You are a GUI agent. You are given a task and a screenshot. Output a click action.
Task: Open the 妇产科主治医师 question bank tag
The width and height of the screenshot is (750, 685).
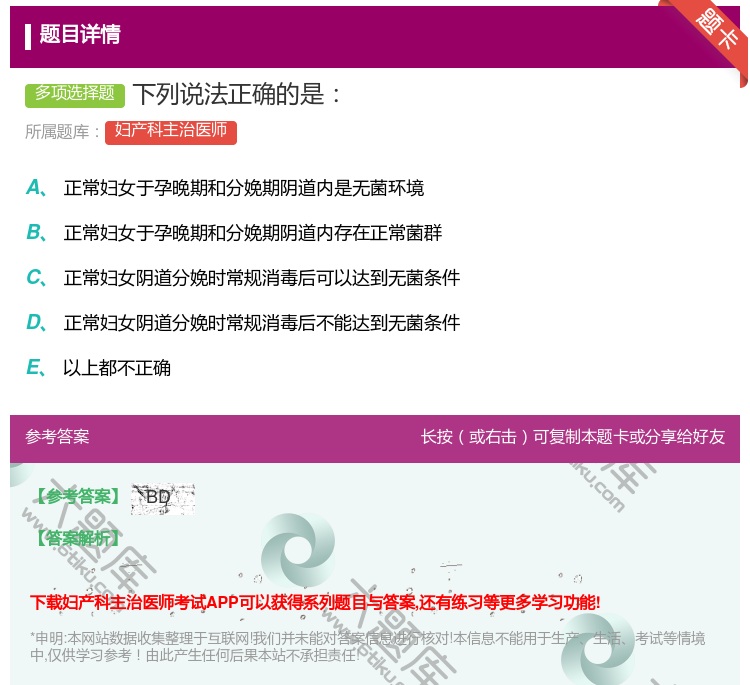click(171, 132)
